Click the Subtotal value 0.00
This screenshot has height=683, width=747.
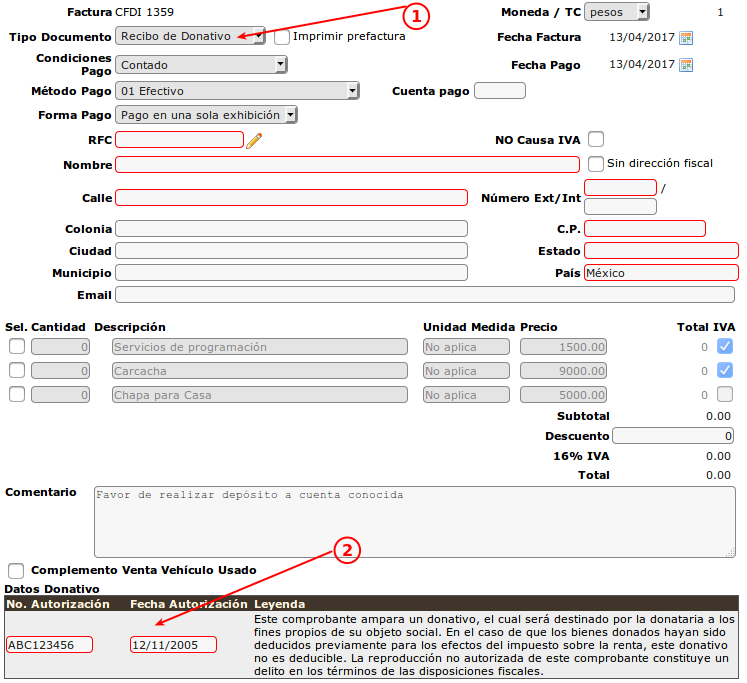click(x=718, y=416)
